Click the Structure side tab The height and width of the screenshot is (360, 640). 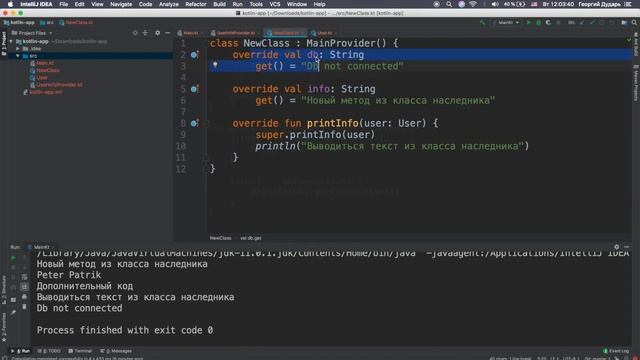pos(4,290)
